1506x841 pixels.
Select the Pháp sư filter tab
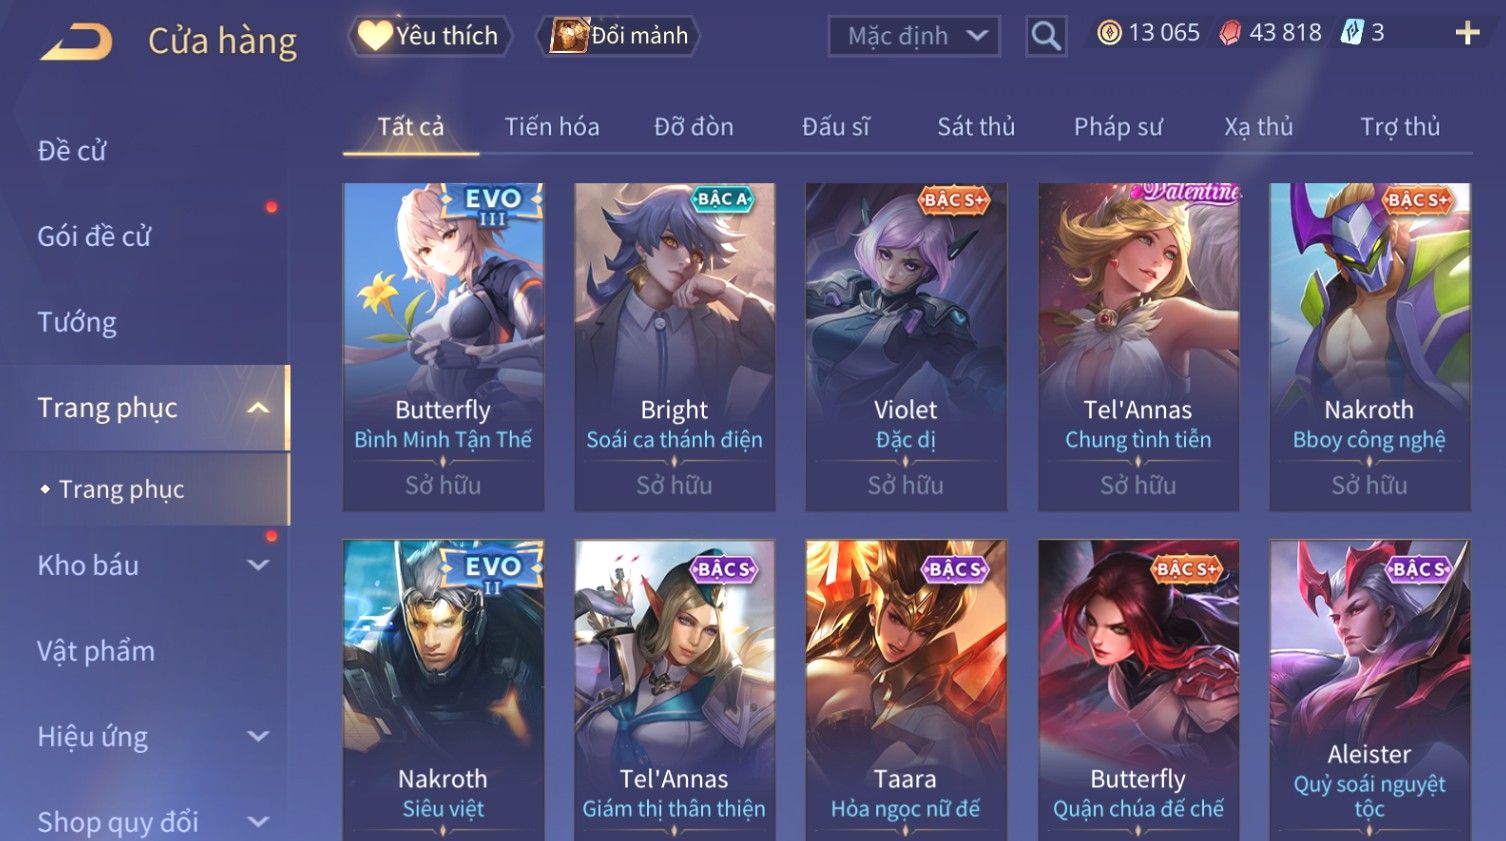(x=1118, y=127)
